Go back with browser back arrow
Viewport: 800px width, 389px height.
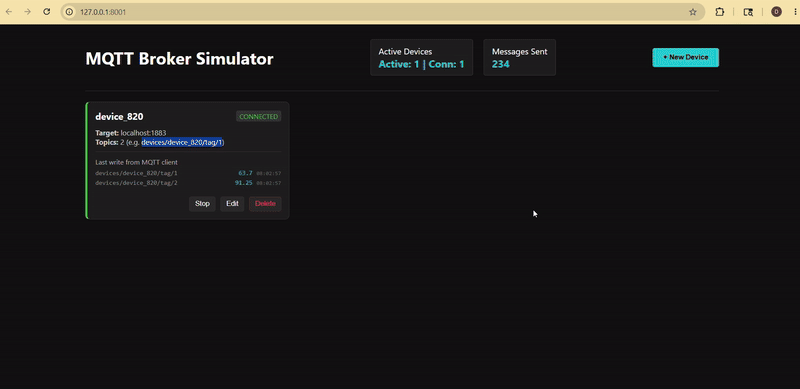(9, 12)
